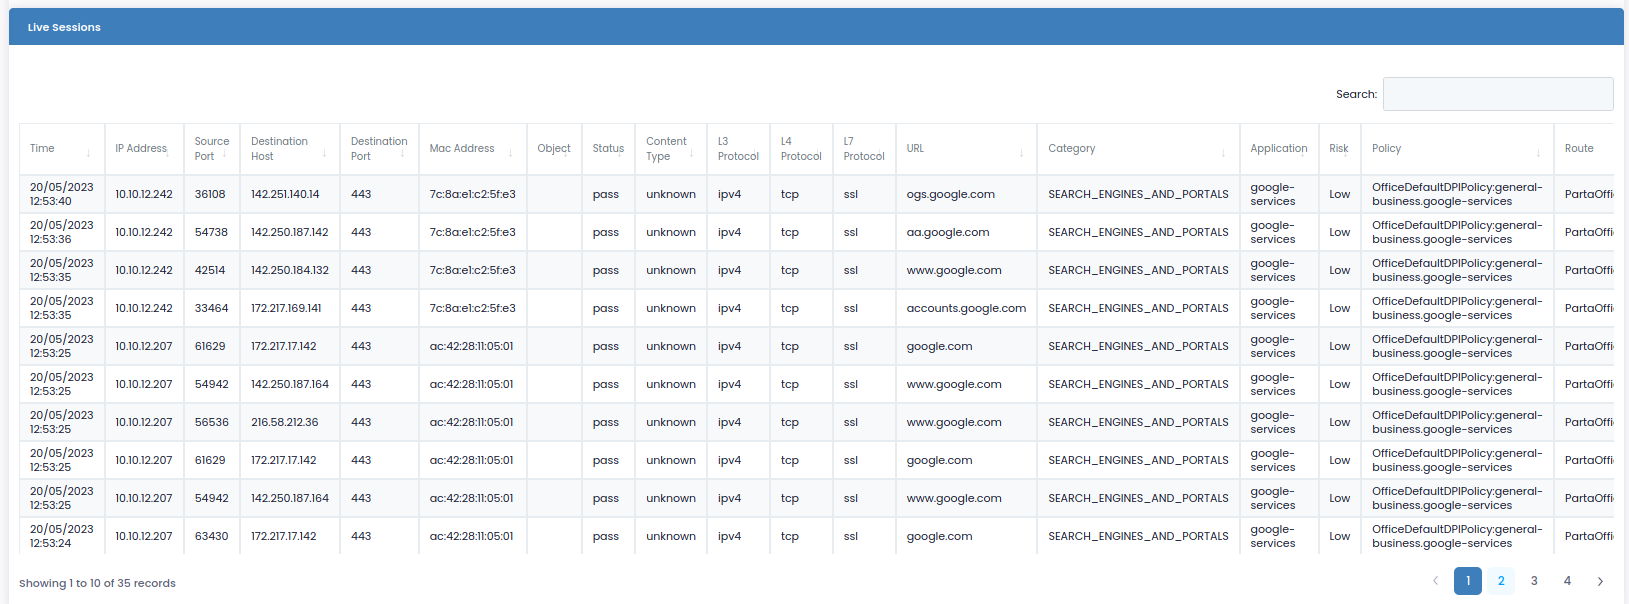Screen dimensions: 1629x604
Task: Click previous page chevron arrow
Action: (1435, 581)
